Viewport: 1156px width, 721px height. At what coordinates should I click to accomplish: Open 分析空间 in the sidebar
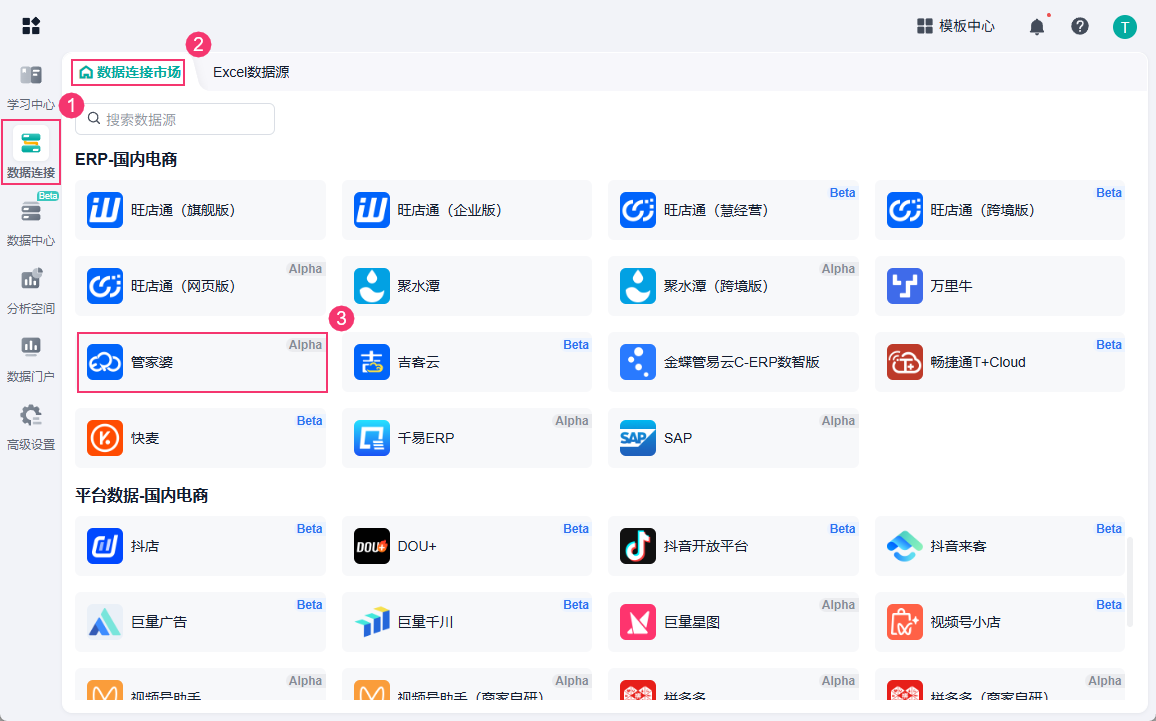pyautogui.click(x=31, y=290)
